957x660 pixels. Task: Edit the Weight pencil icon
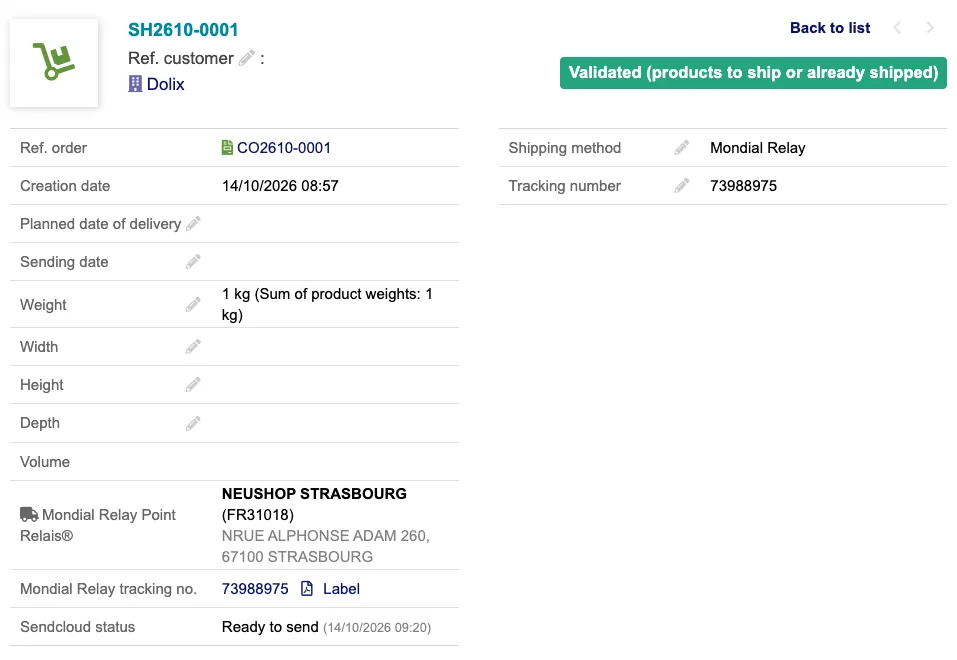193,304
